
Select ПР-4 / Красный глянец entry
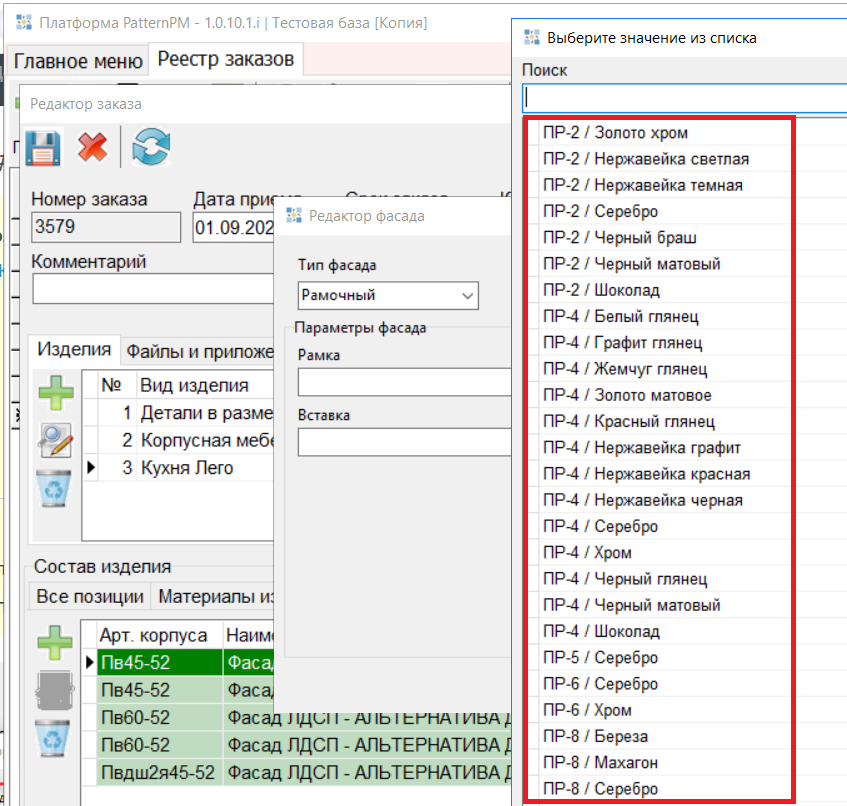tap(628, 422)
